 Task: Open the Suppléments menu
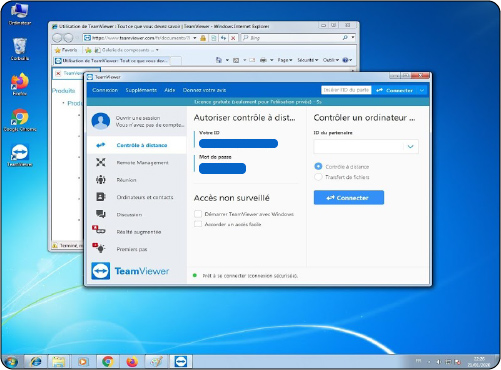pos(141,90)
